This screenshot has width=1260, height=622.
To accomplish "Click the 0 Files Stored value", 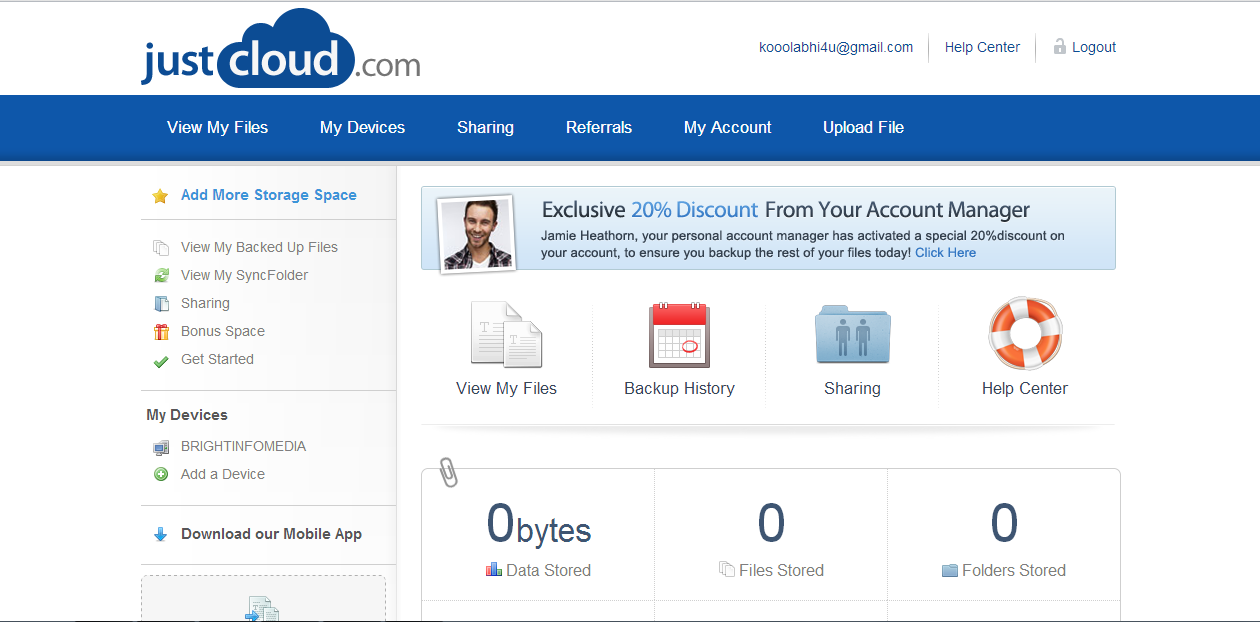I will 771,523.
